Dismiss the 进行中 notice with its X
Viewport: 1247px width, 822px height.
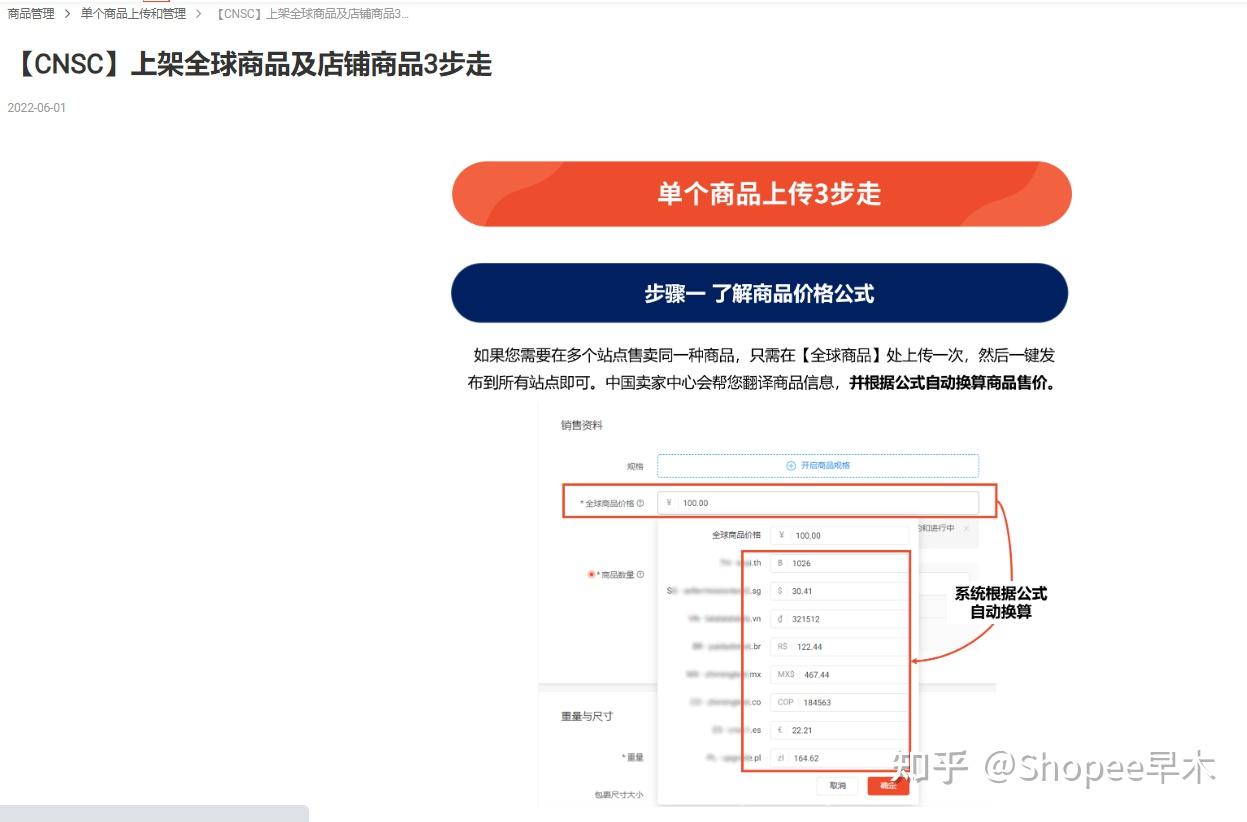coord(966,528)
